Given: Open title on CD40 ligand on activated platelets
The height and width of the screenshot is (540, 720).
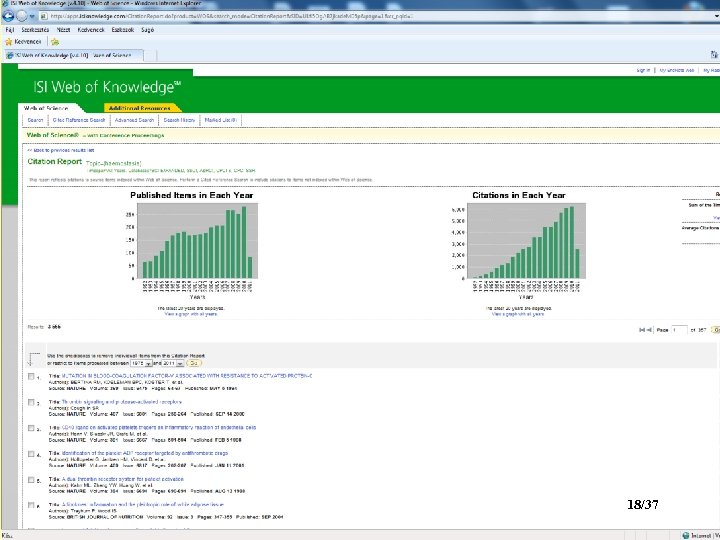Looking at the screenshot, I should pyautogui.click(x=158, y=428).
